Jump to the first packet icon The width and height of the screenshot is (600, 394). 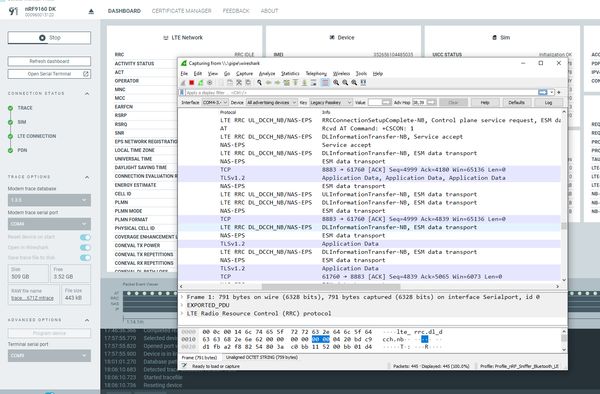[295, 83]
